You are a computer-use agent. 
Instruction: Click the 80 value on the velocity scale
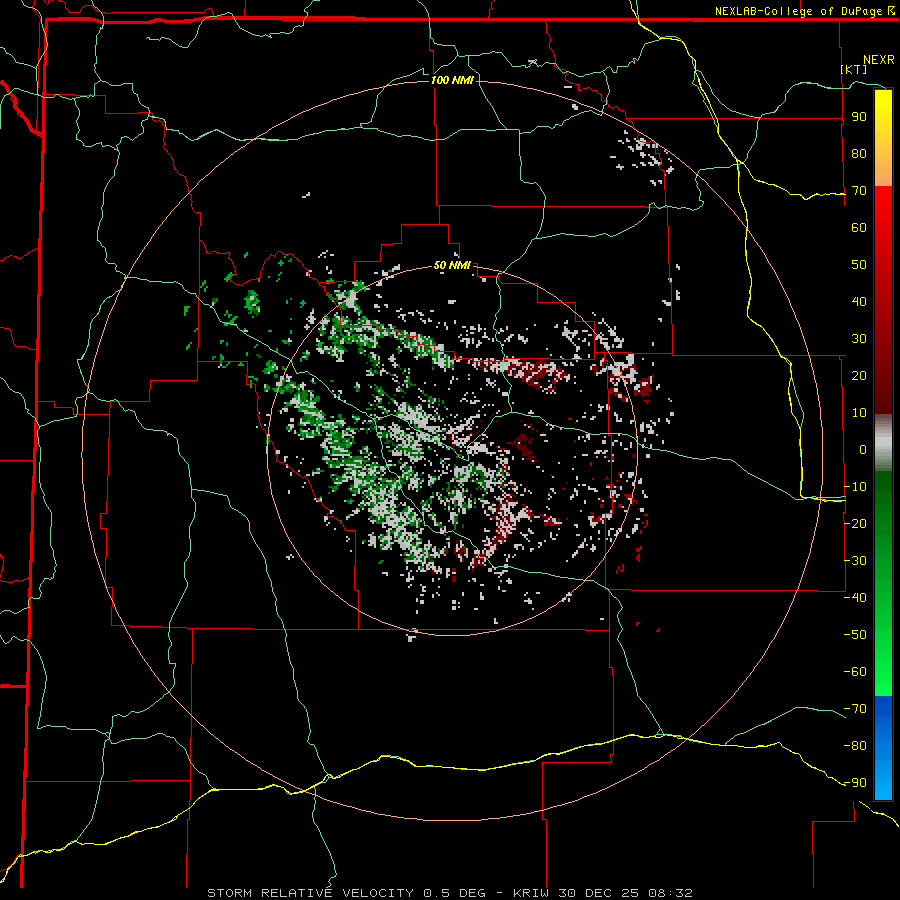pyautogui.click(x=859, y=153)
